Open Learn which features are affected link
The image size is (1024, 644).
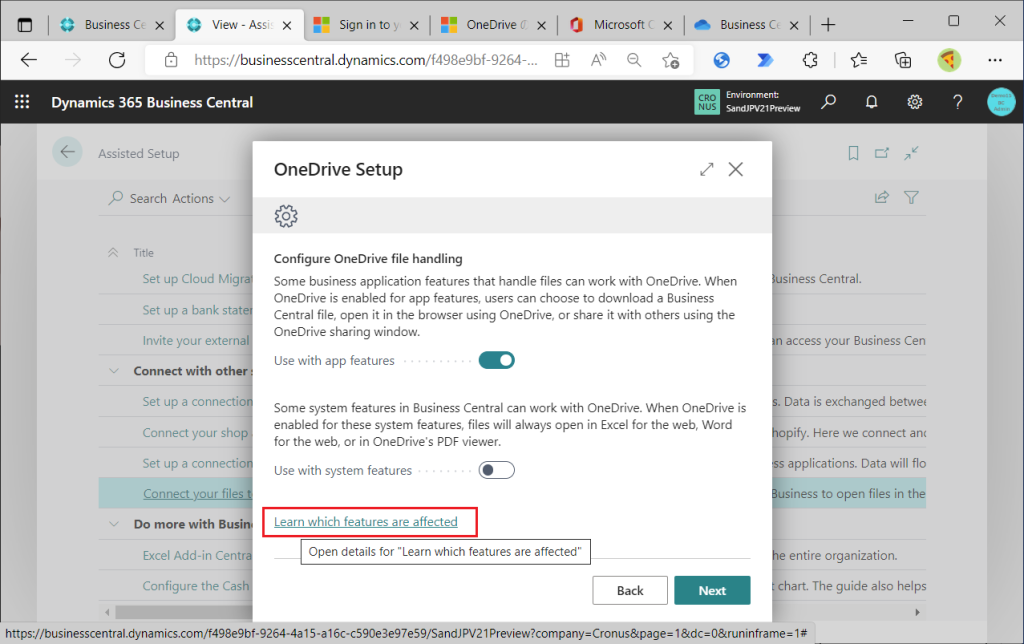pos(366,522)
